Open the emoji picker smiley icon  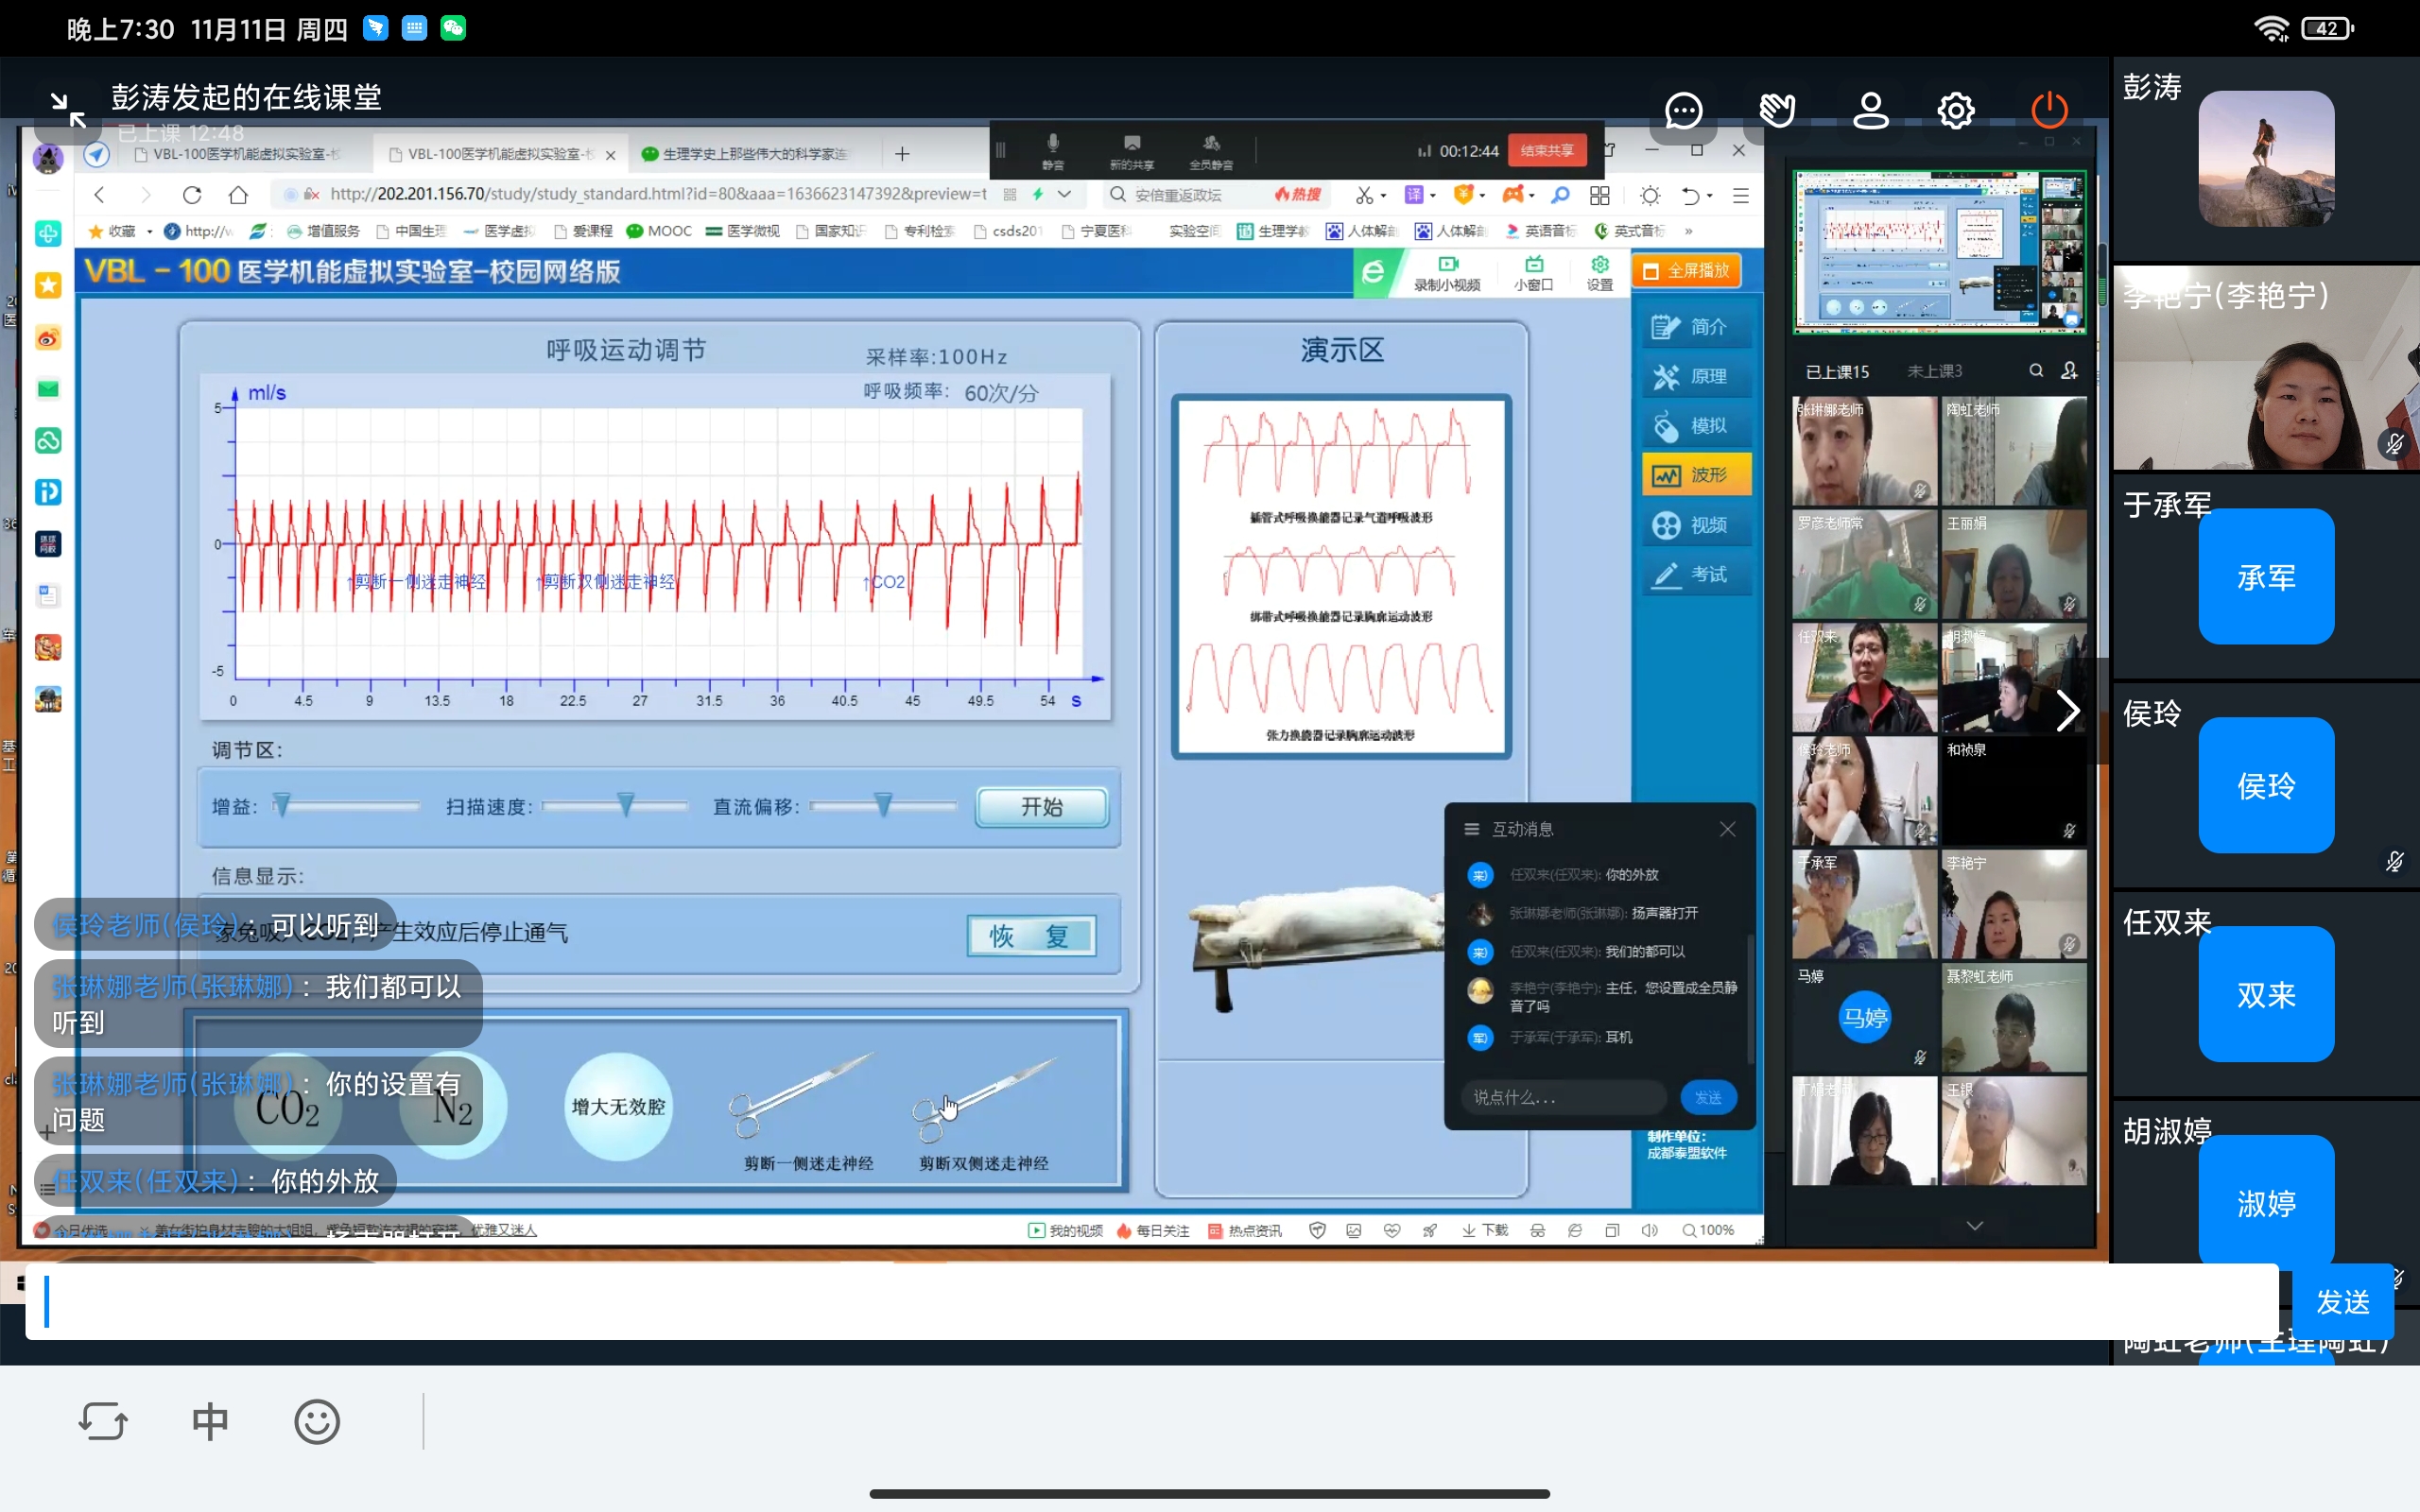click(317, 1421)
